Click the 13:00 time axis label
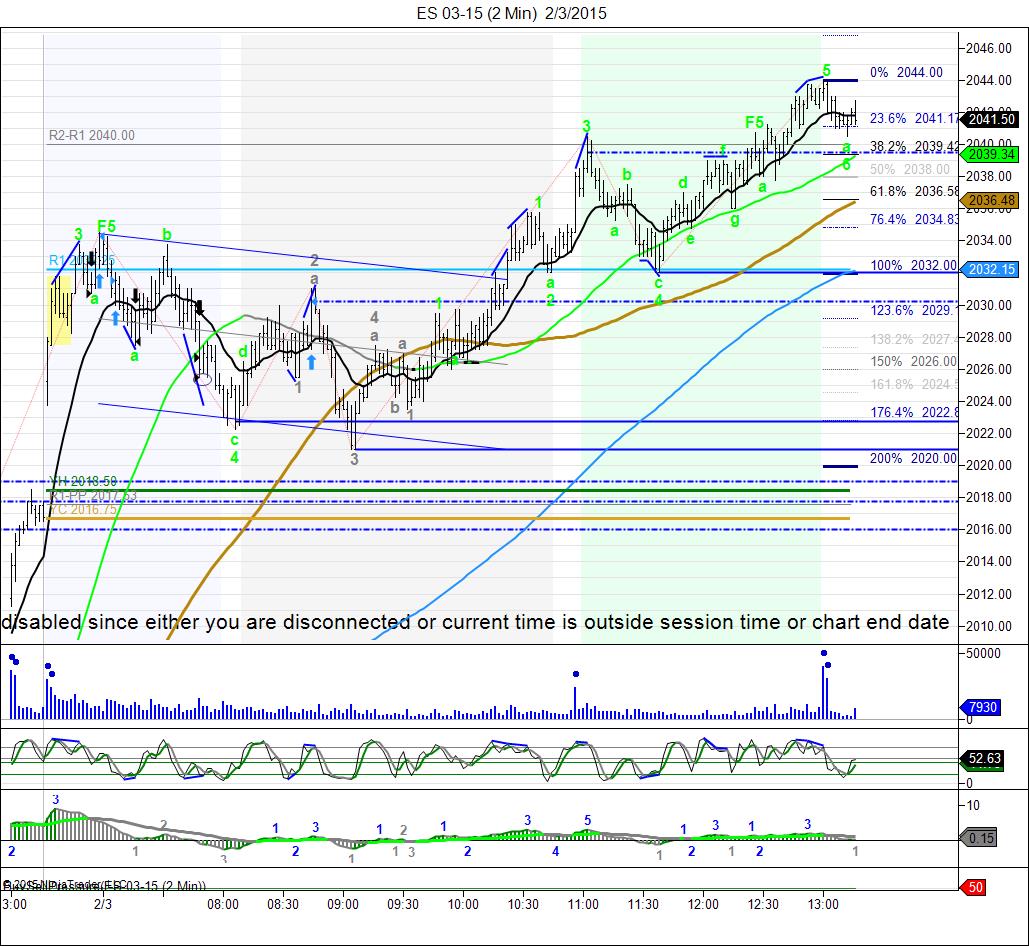The width and height of the screenshot is (1029, 946). point(823,905)
